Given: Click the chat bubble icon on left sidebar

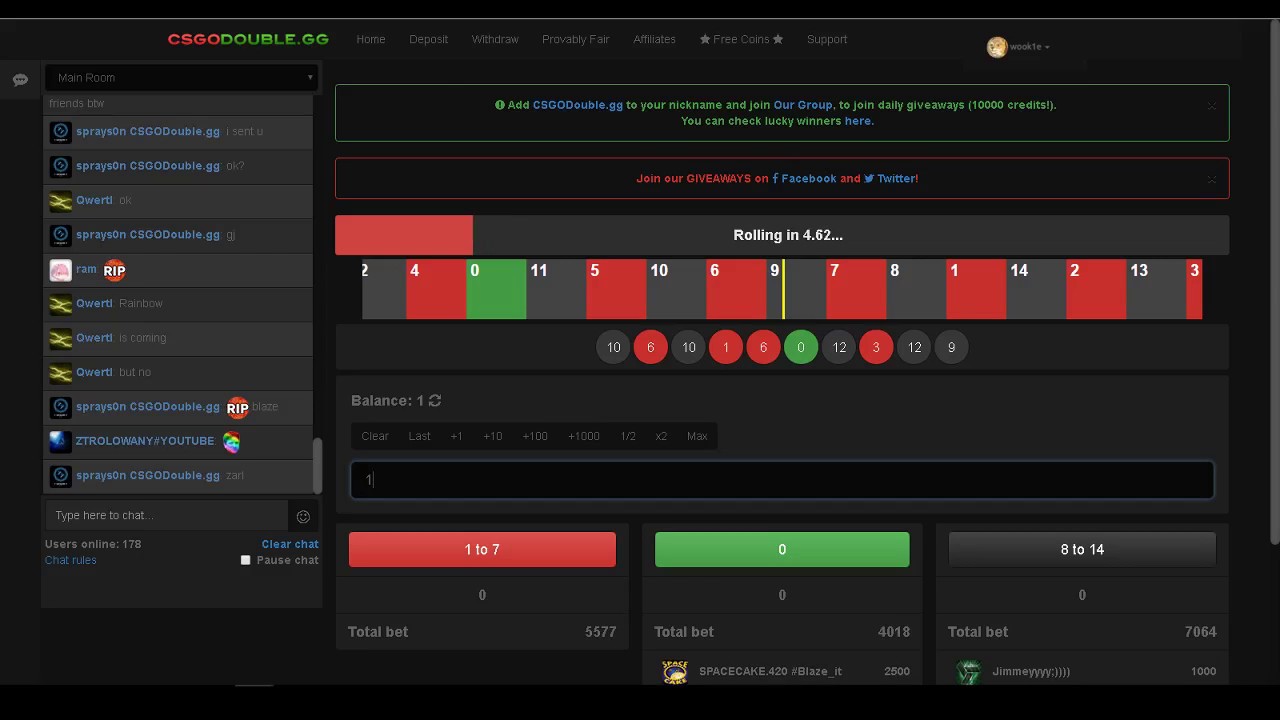Looking at the screenshot, I should coord(20,80).
